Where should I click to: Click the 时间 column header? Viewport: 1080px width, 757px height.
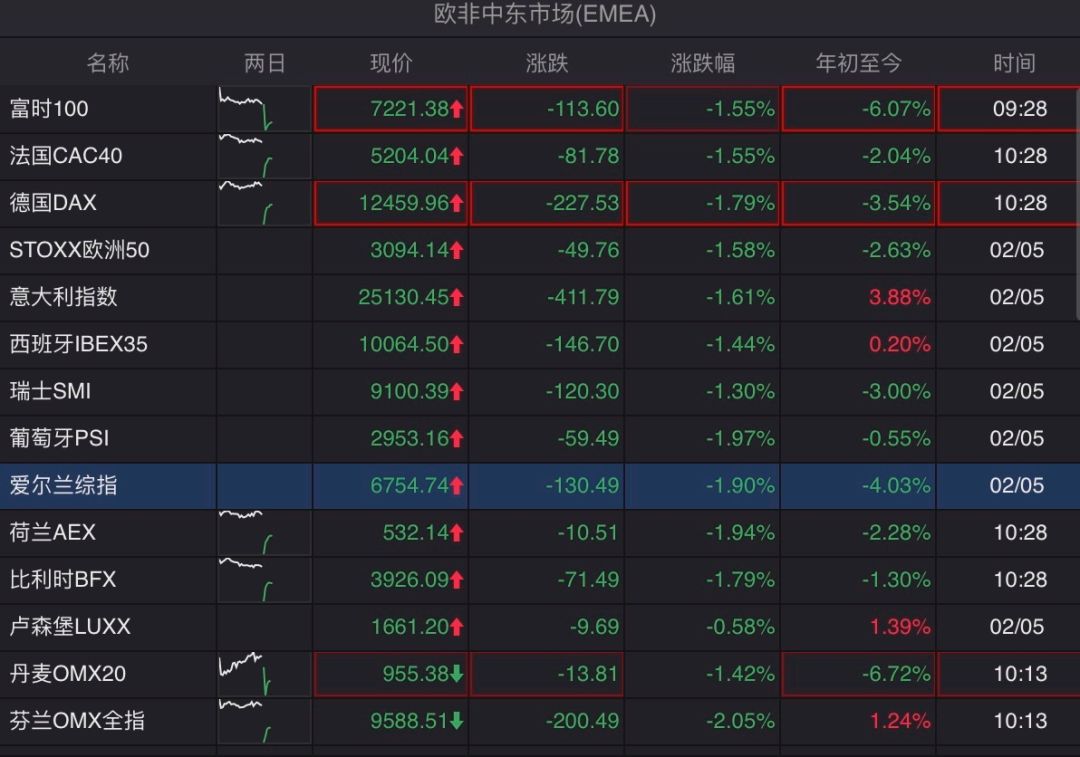click(x=1014, y=63)
